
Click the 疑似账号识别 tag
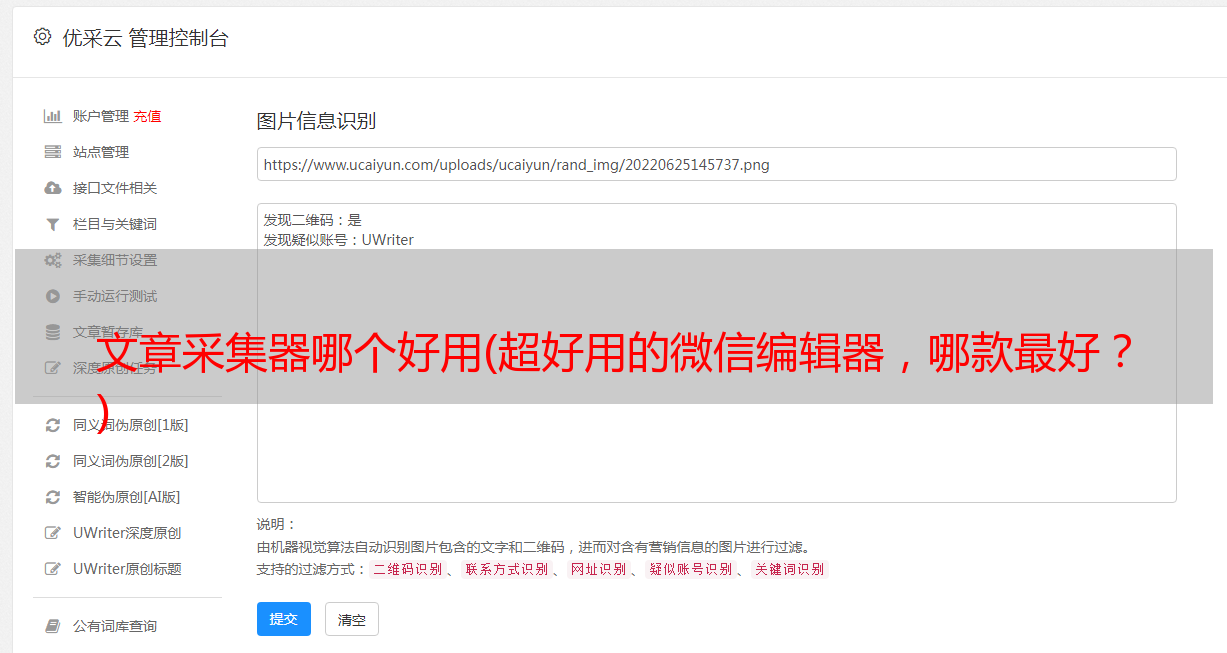pyautogui.click(x=691, y=569)
